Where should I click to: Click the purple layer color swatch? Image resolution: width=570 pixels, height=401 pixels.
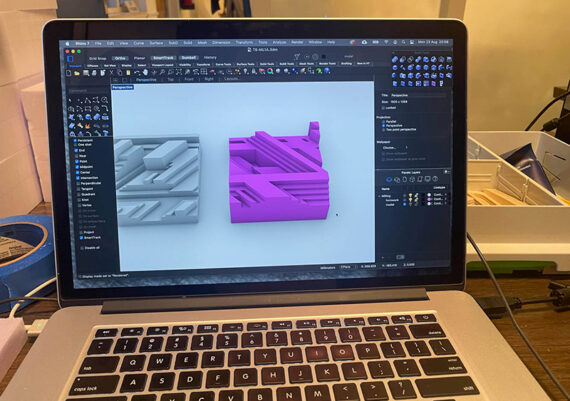[429, 200]
